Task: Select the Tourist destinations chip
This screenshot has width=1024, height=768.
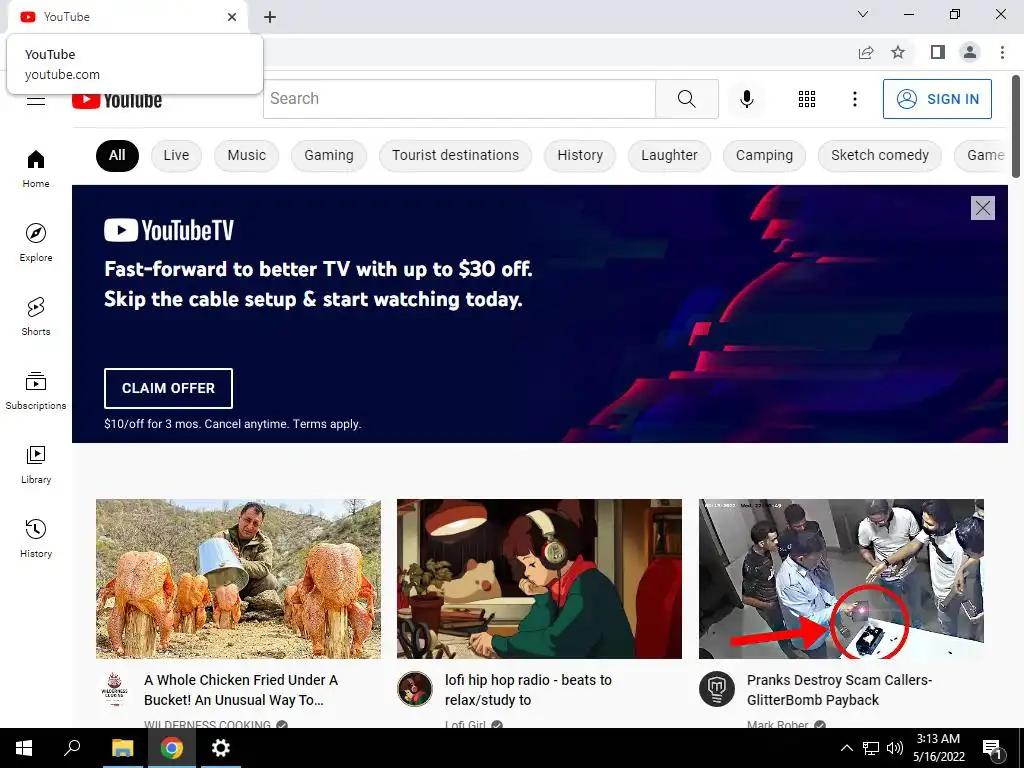Action: (456, 155)
